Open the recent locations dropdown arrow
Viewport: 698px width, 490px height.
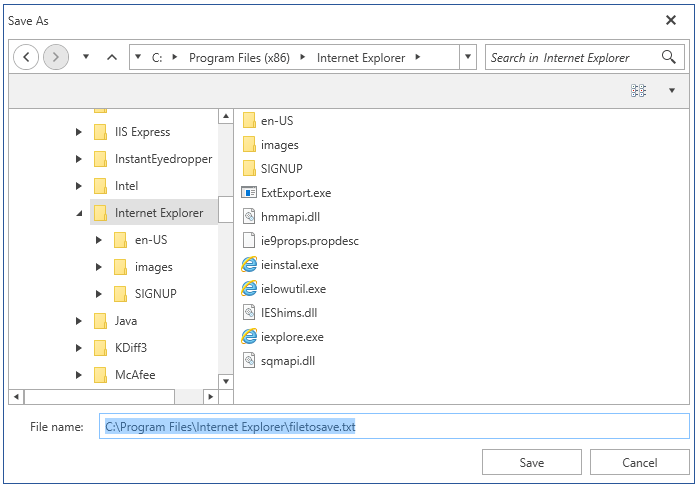[x=86, y=57]
